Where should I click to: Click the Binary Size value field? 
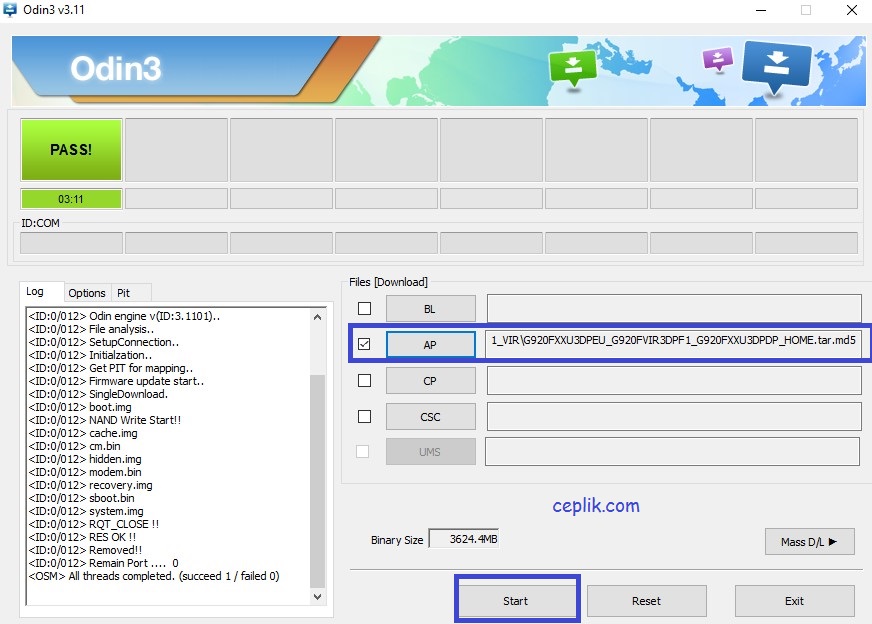pos(464,539)
